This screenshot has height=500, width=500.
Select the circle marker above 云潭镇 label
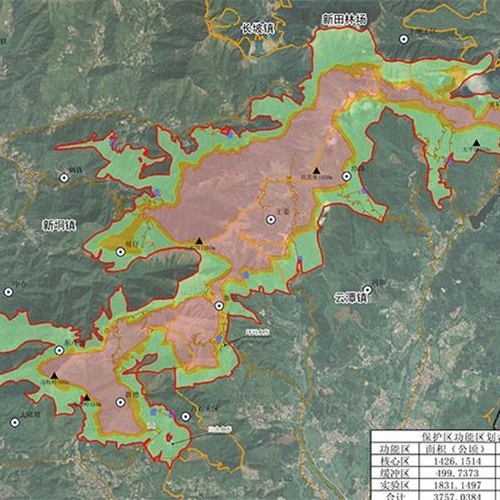(x=367, y=289)
